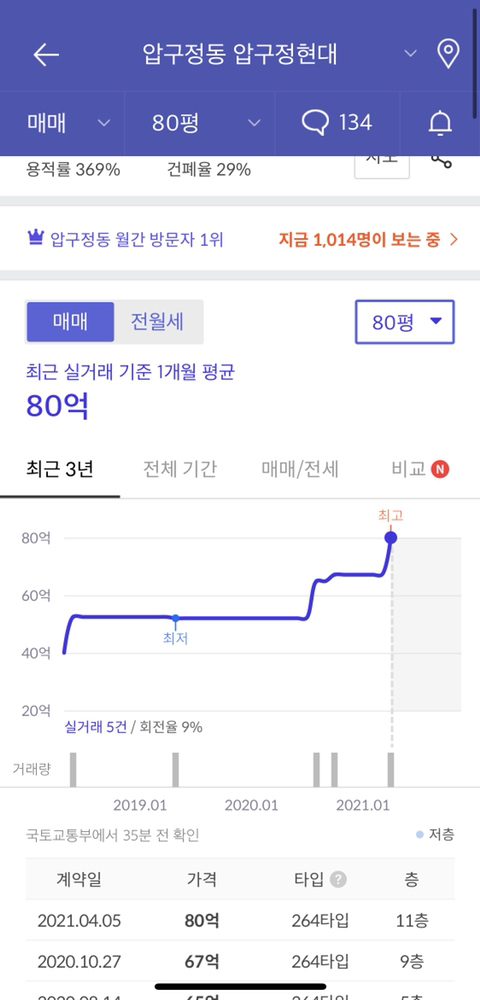
Task: Switch to the 전월세 toggle
Action: [157, 322]
